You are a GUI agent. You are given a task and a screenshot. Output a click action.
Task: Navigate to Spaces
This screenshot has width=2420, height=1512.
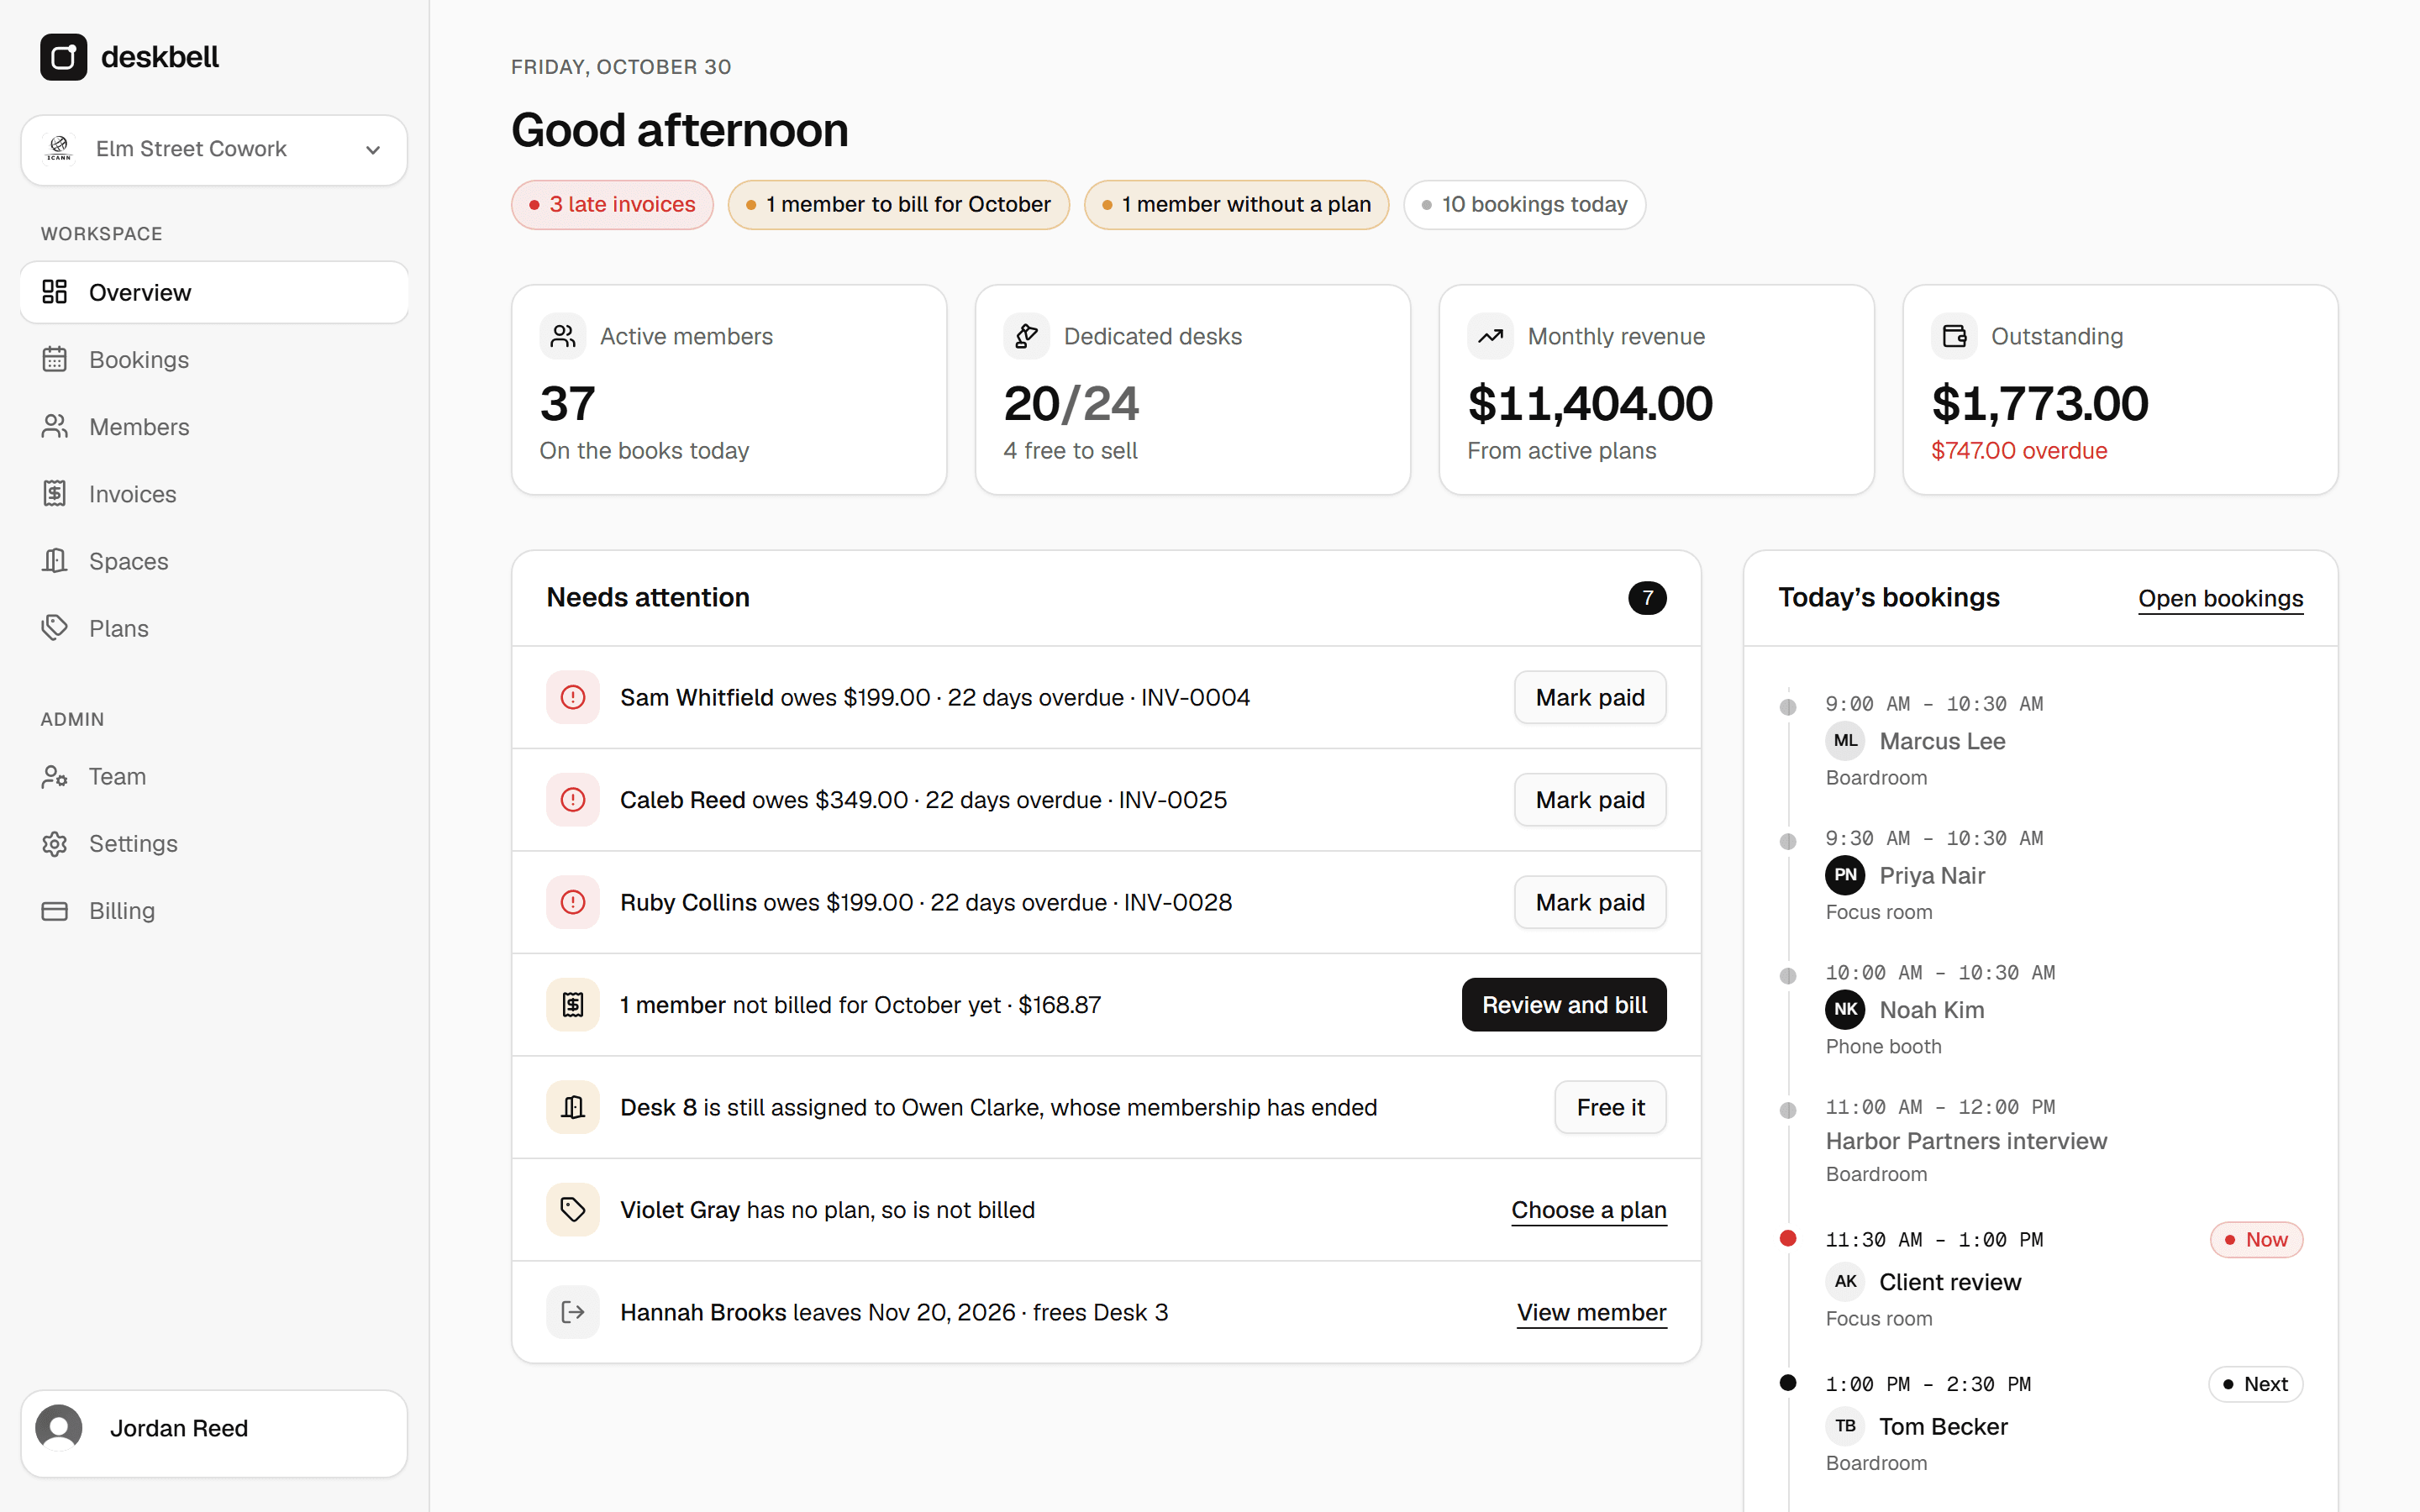214,561
